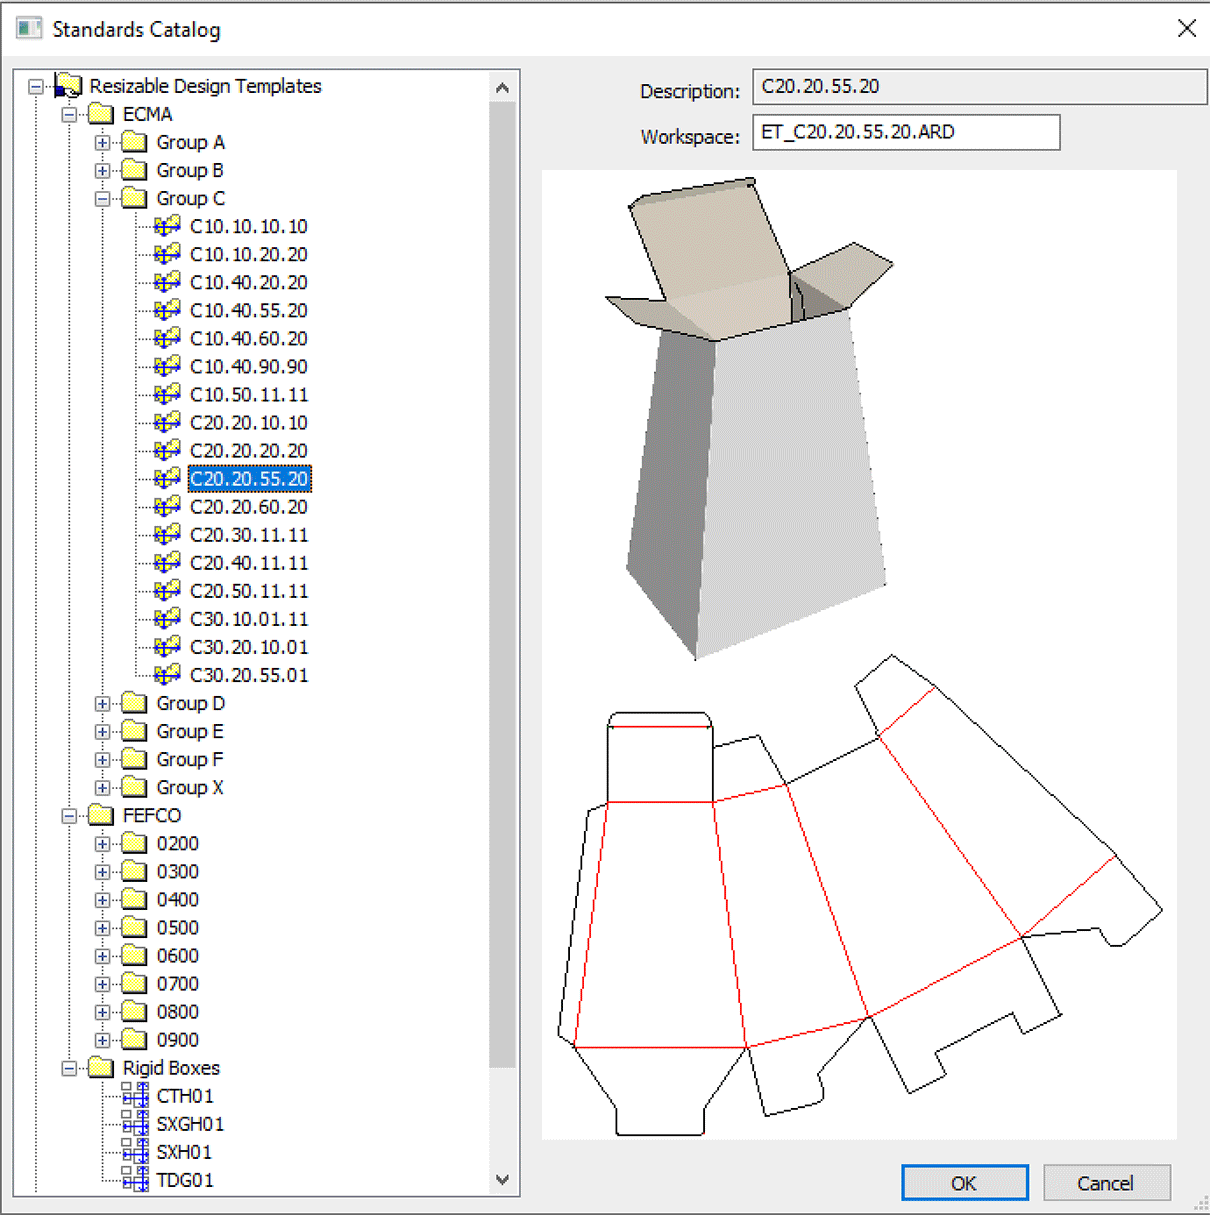Click the 3D carton preview image

(750, 418)
